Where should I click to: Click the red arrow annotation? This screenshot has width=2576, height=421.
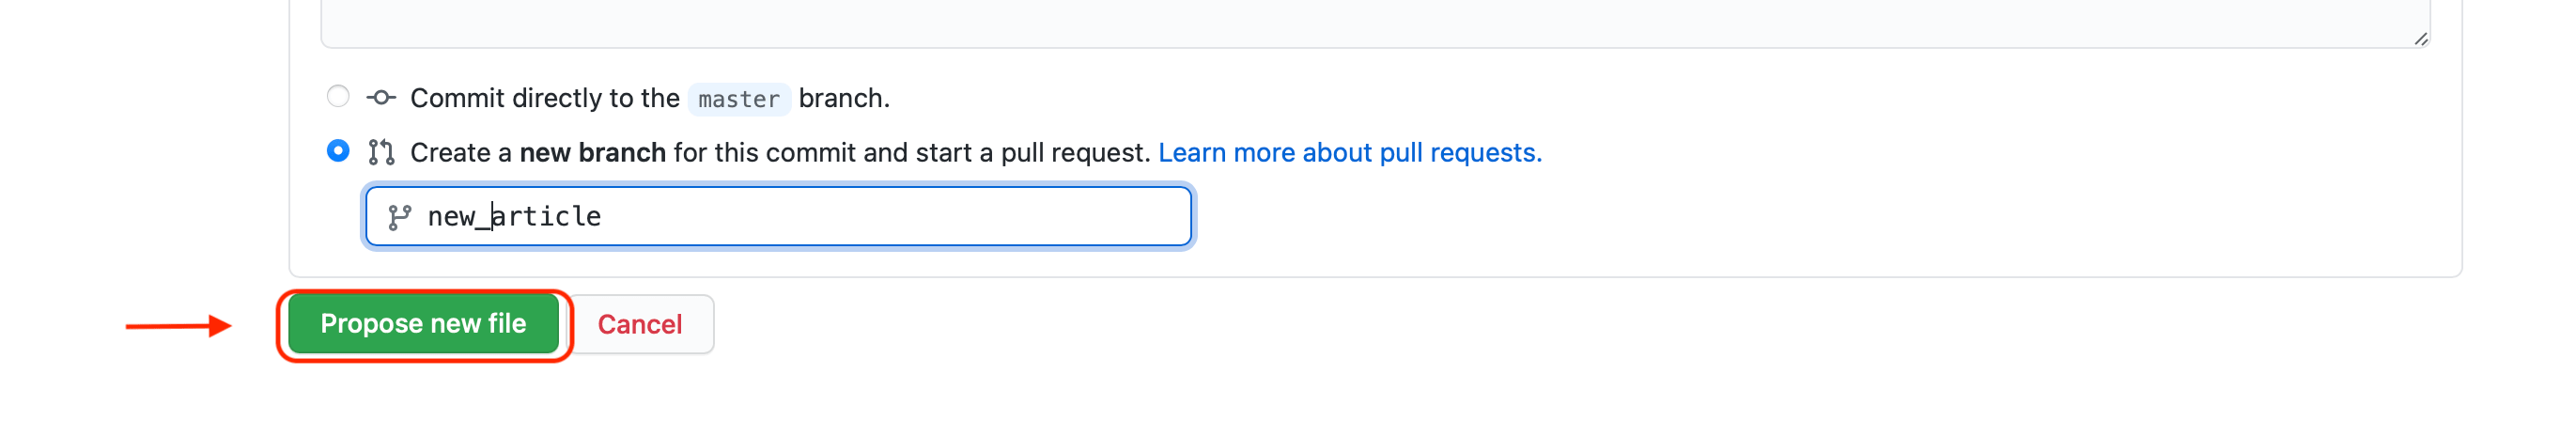(178, 326)
